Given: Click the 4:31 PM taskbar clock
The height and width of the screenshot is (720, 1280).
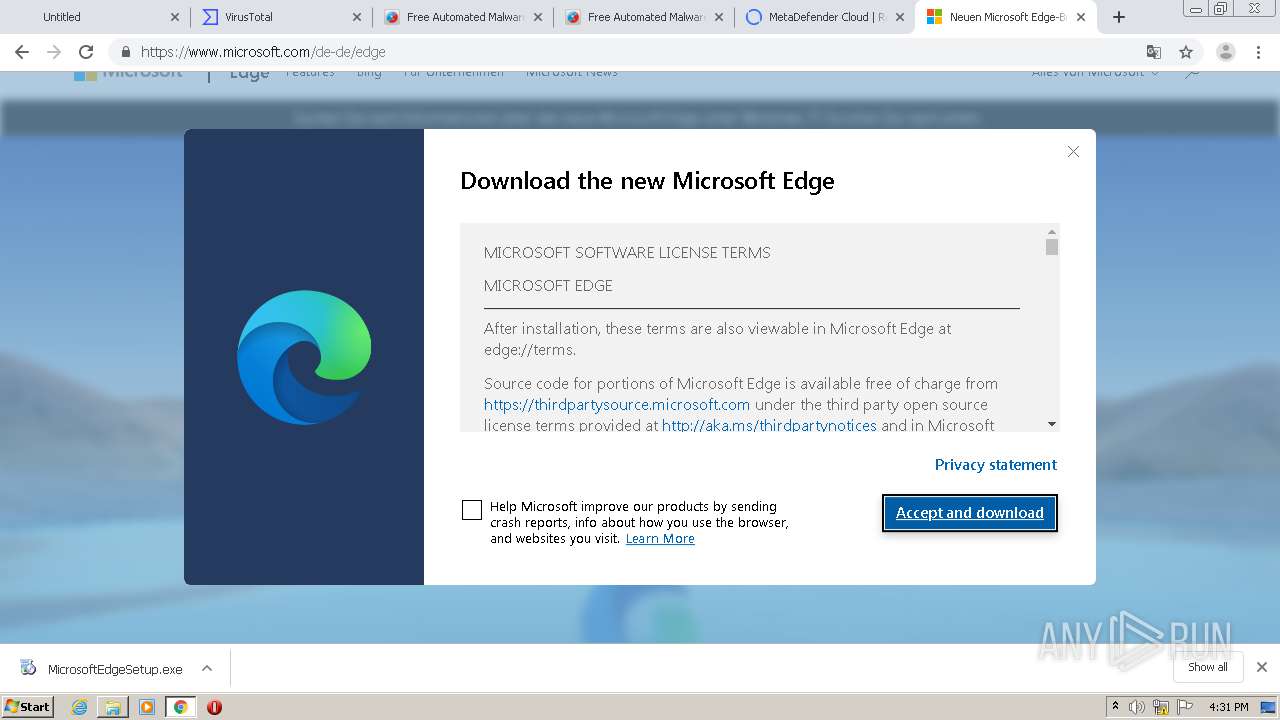Looking at the screenshot, I should [x=1228, y=707].
